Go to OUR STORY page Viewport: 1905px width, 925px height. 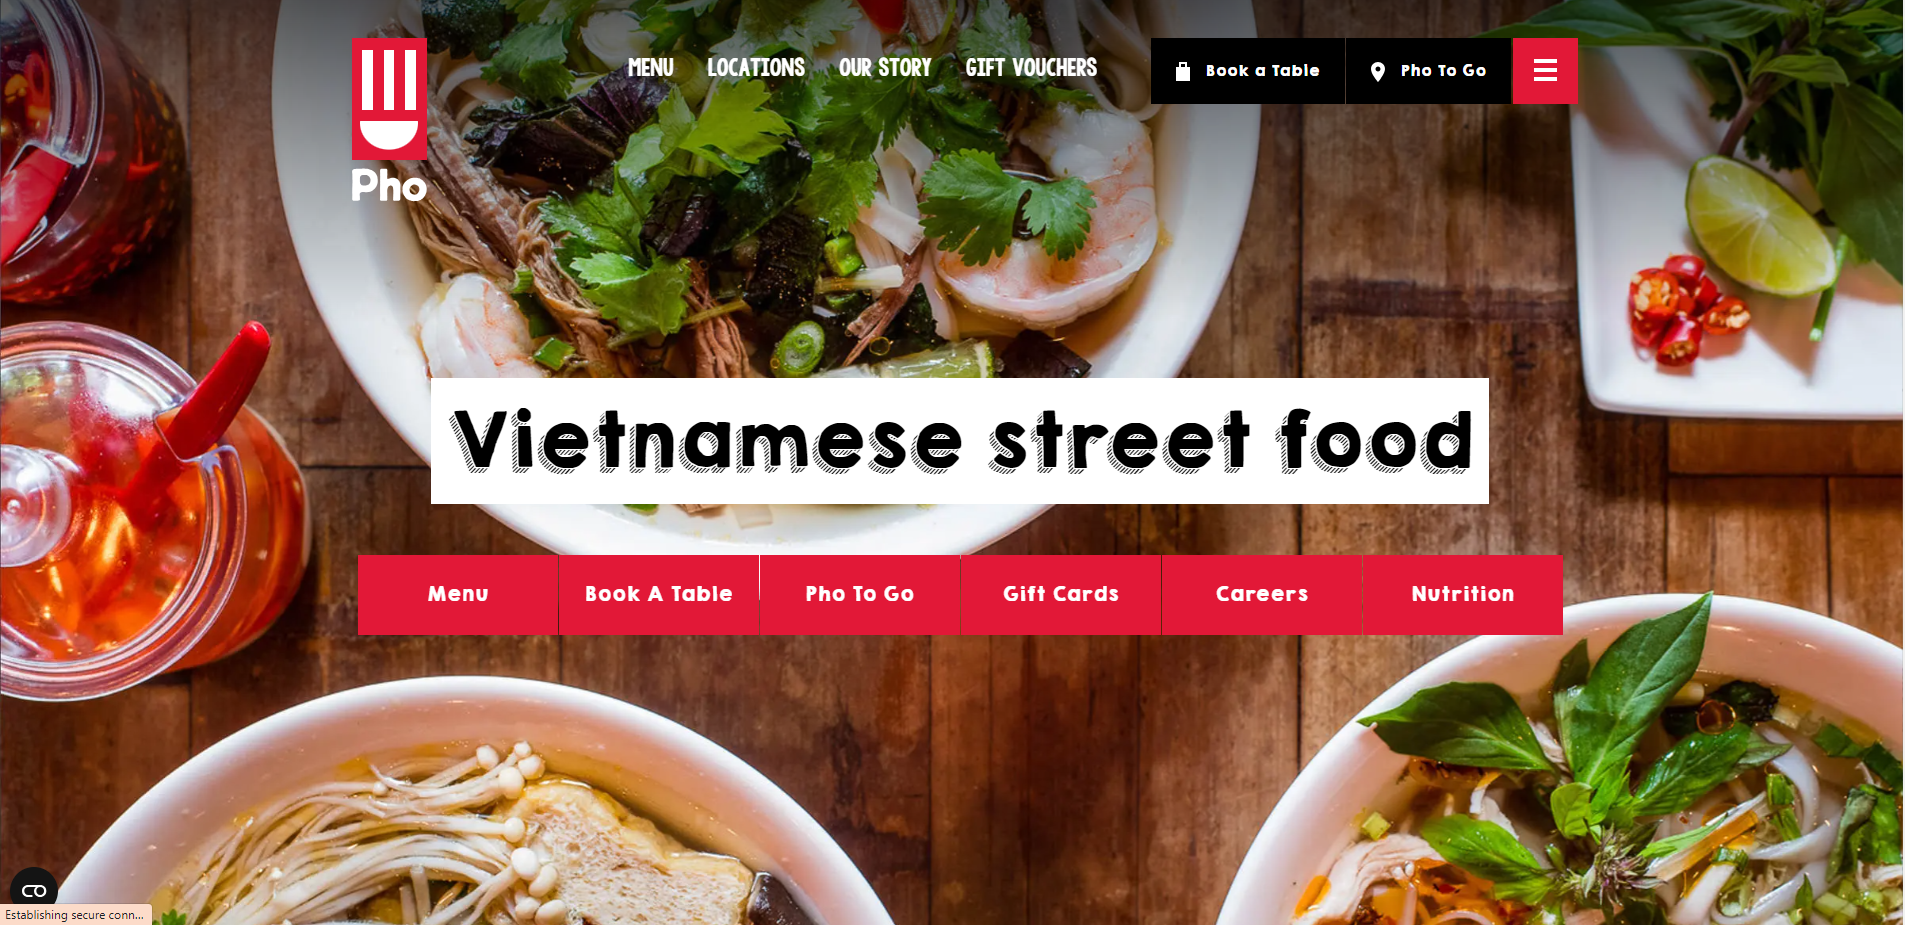[x=885, y=68]
